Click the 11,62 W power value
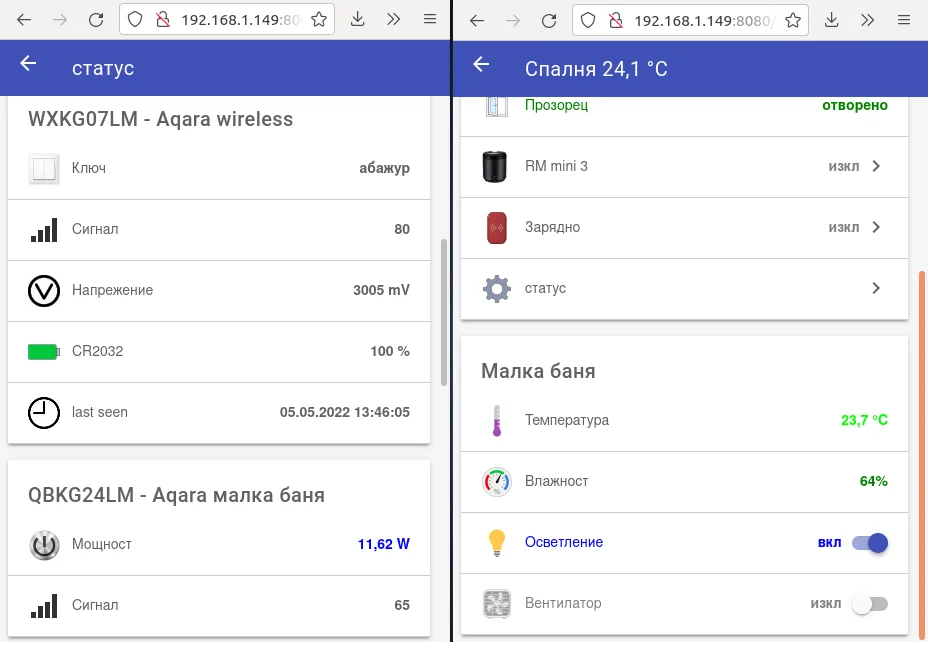Screen dimensions: 928x651 click(x=384, y=544)
